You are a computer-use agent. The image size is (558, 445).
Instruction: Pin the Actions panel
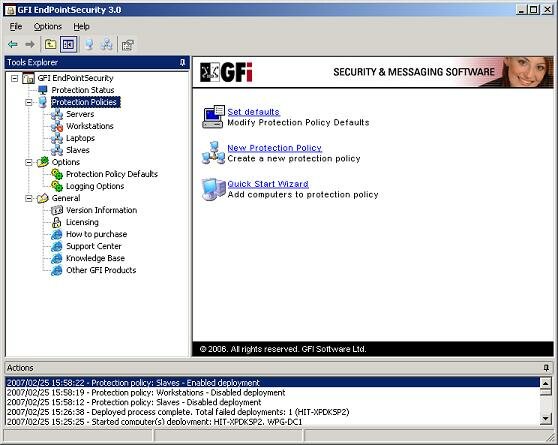coord(546,368)
